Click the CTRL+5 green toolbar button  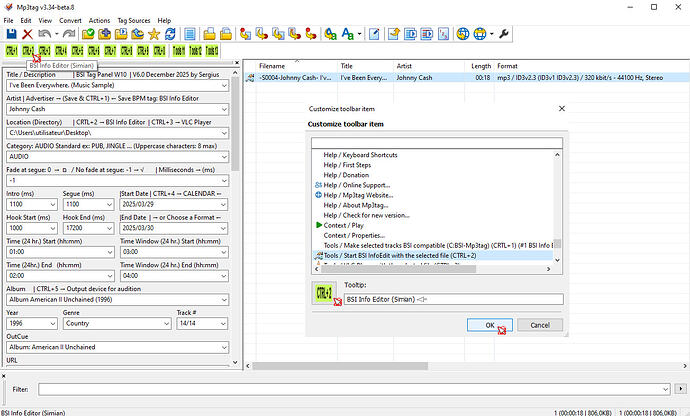coord(77,51)
